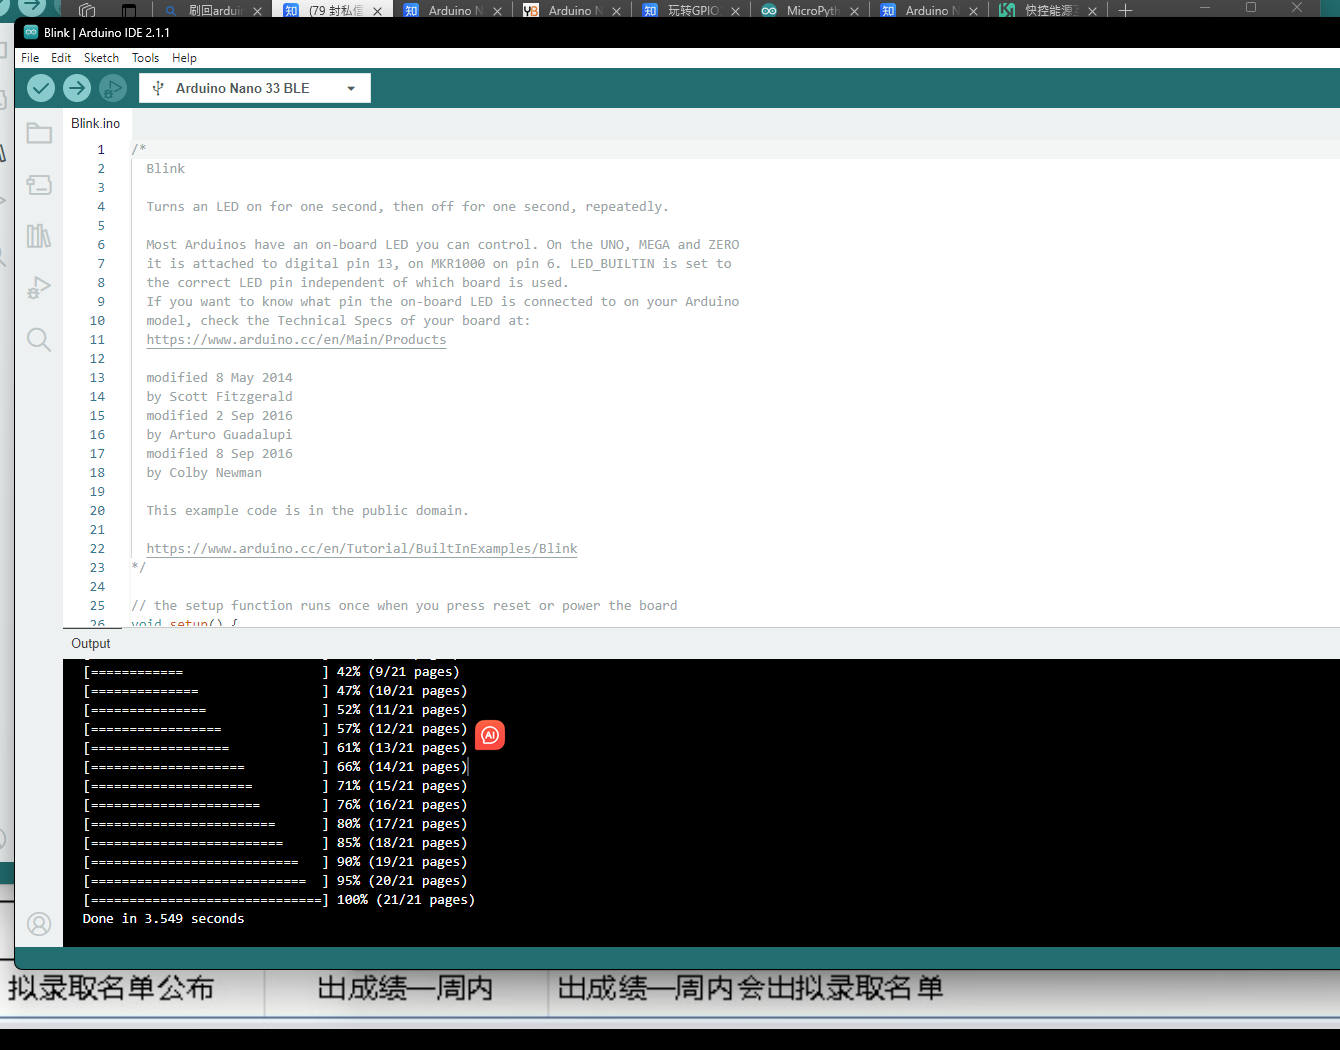
Task: Click inside the Output console panel
Action: 700,800
